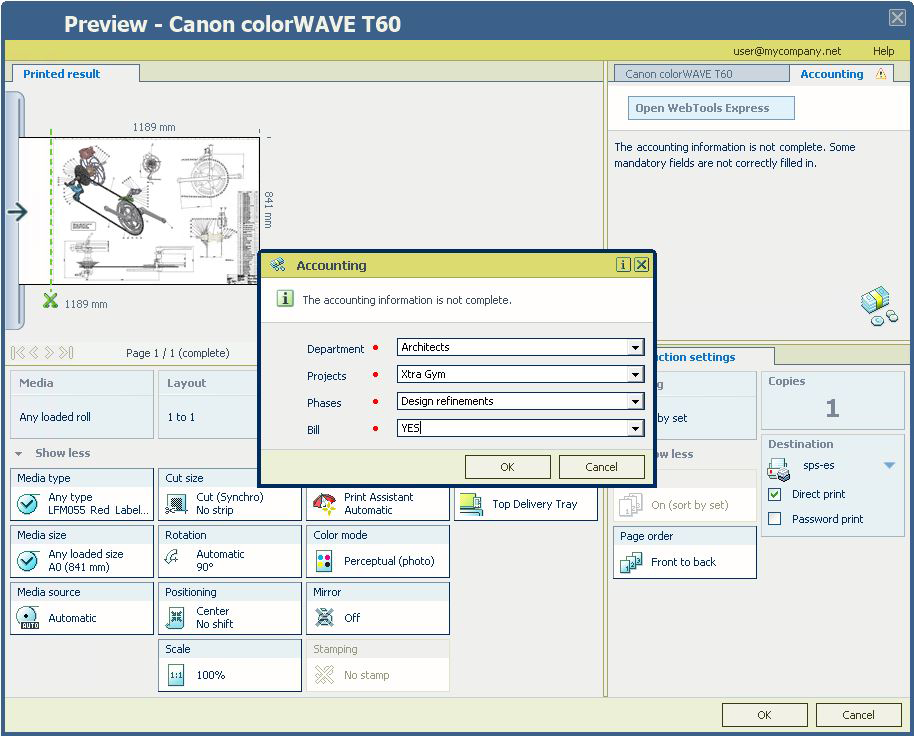Click the Scale 100% icon
This screenshot has width=914, height=736.
point(176,675)
